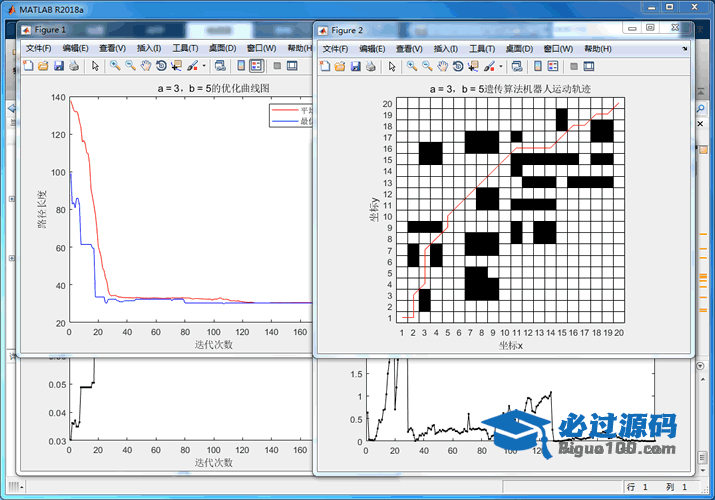This screenshot has width=715, height=500.
Task: Open brush color dropdown arrow in Figure 1
Action: pyautogui.click(x=204, y=66)
